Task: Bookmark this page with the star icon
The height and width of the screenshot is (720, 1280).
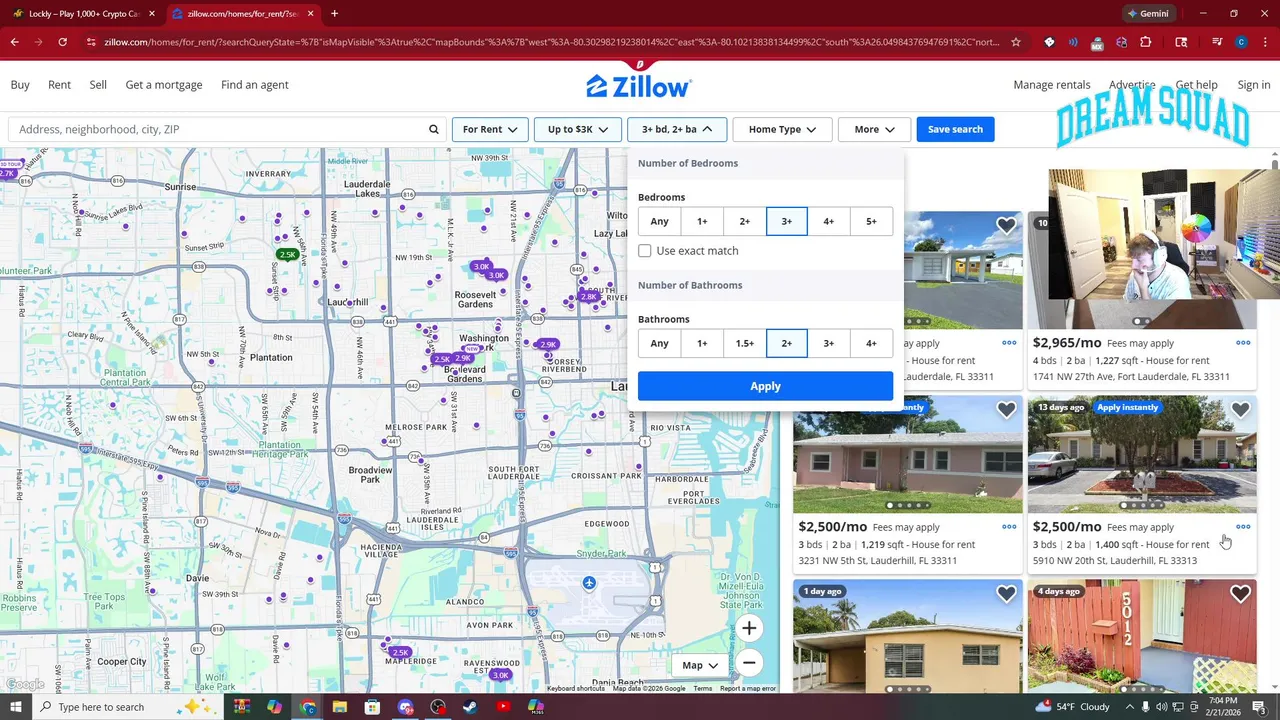Action: 1016,42
